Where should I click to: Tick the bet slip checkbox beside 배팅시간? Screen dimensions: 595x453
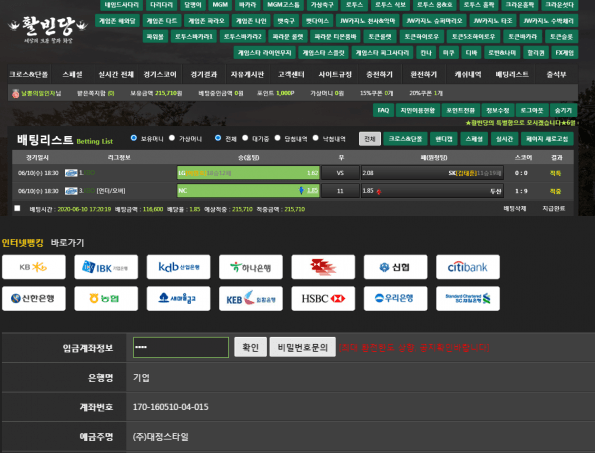pyautogui.click(x=17, y=208)
